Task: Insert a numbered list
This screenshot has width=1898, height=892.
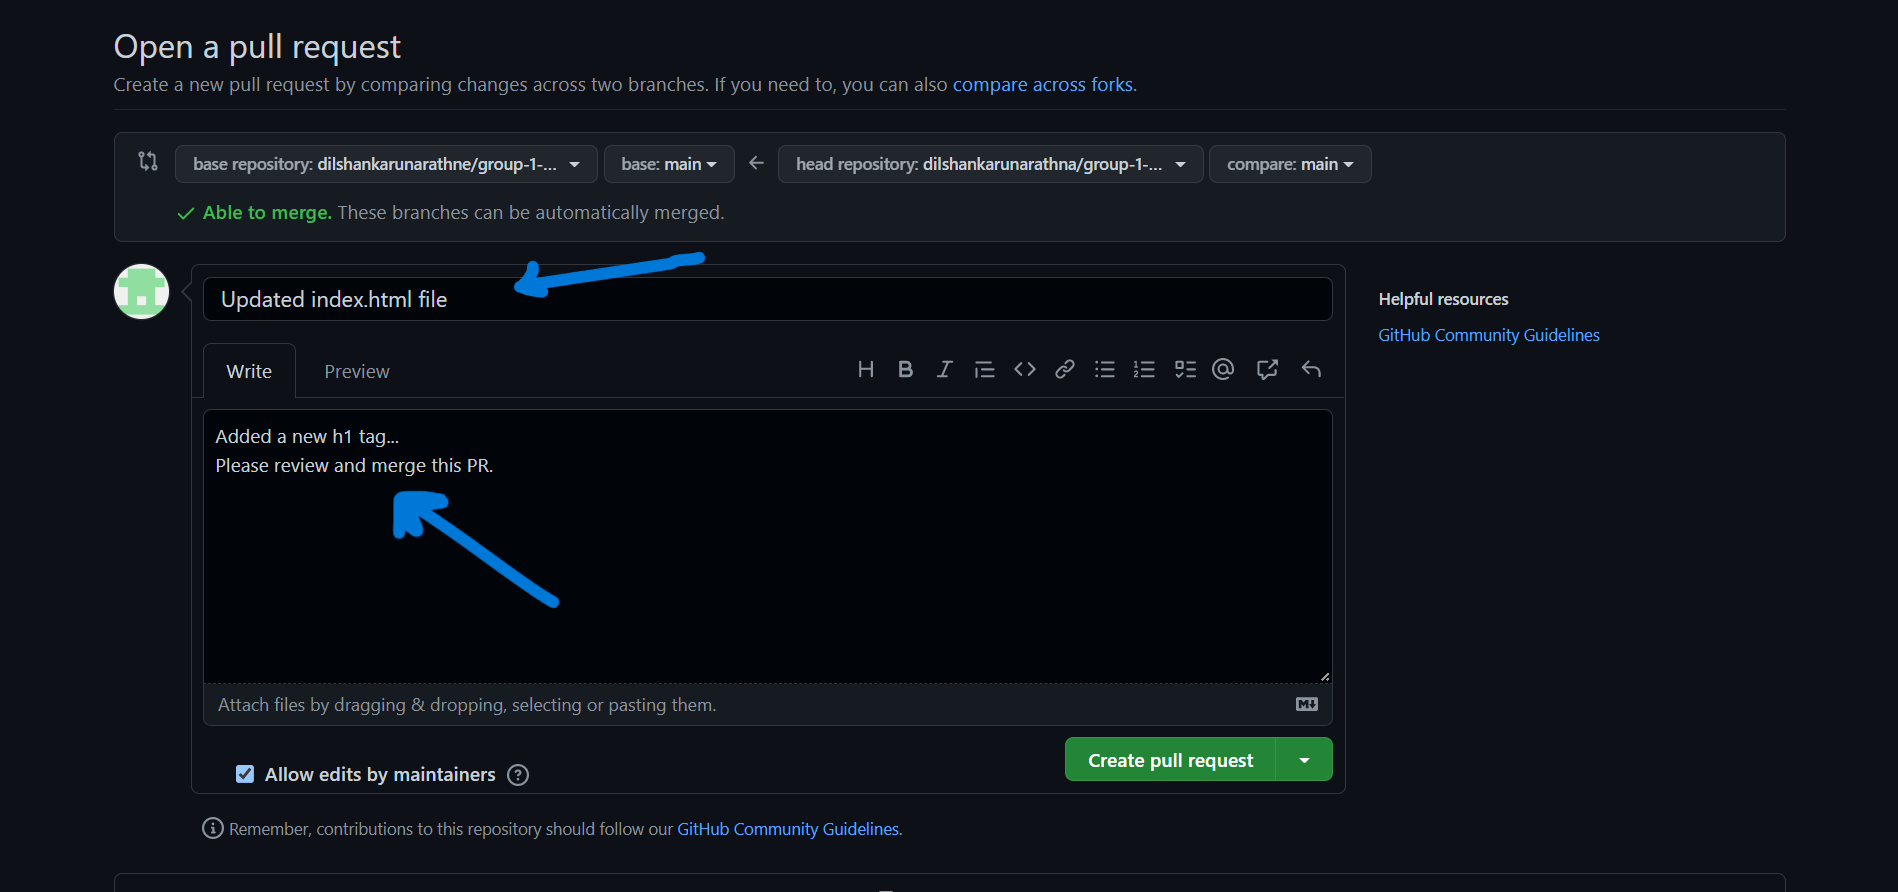Action: [x=1144, y=370]
